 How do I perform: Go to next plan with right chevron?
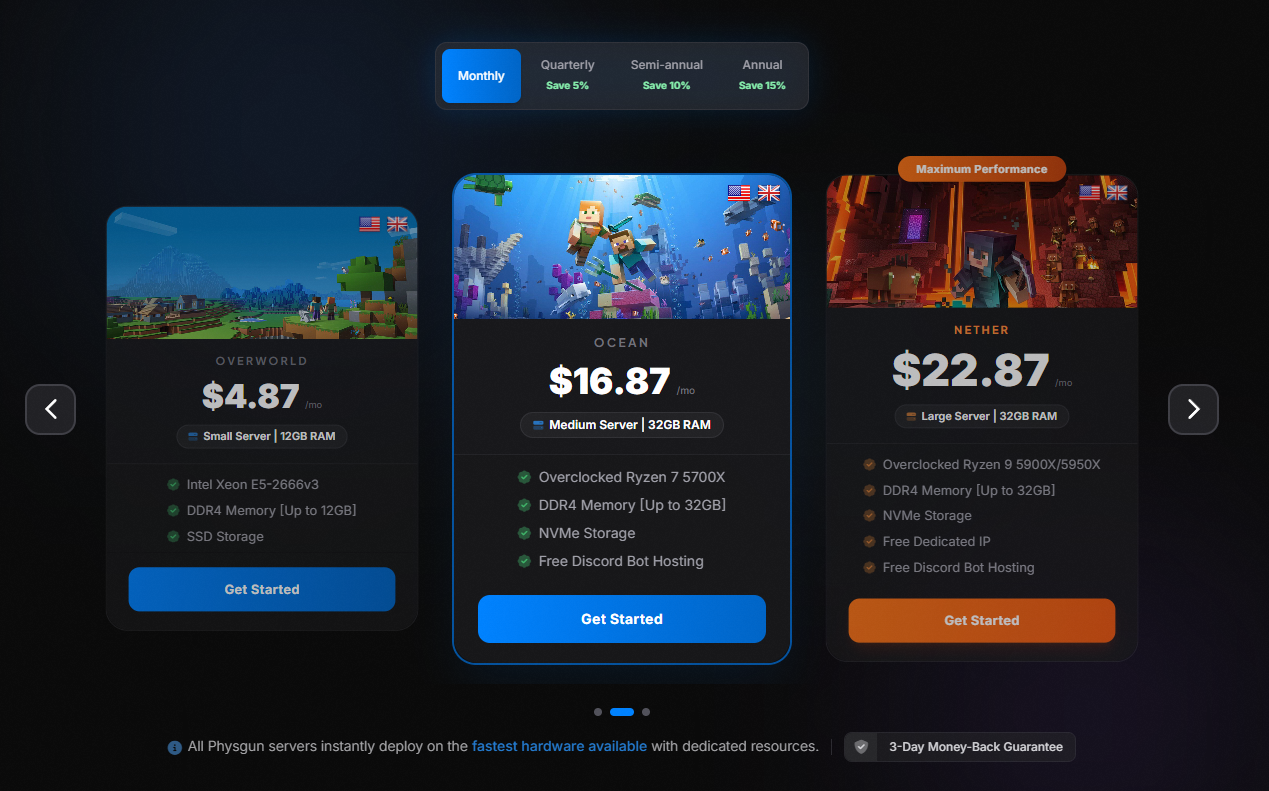tap(1193, 409)
